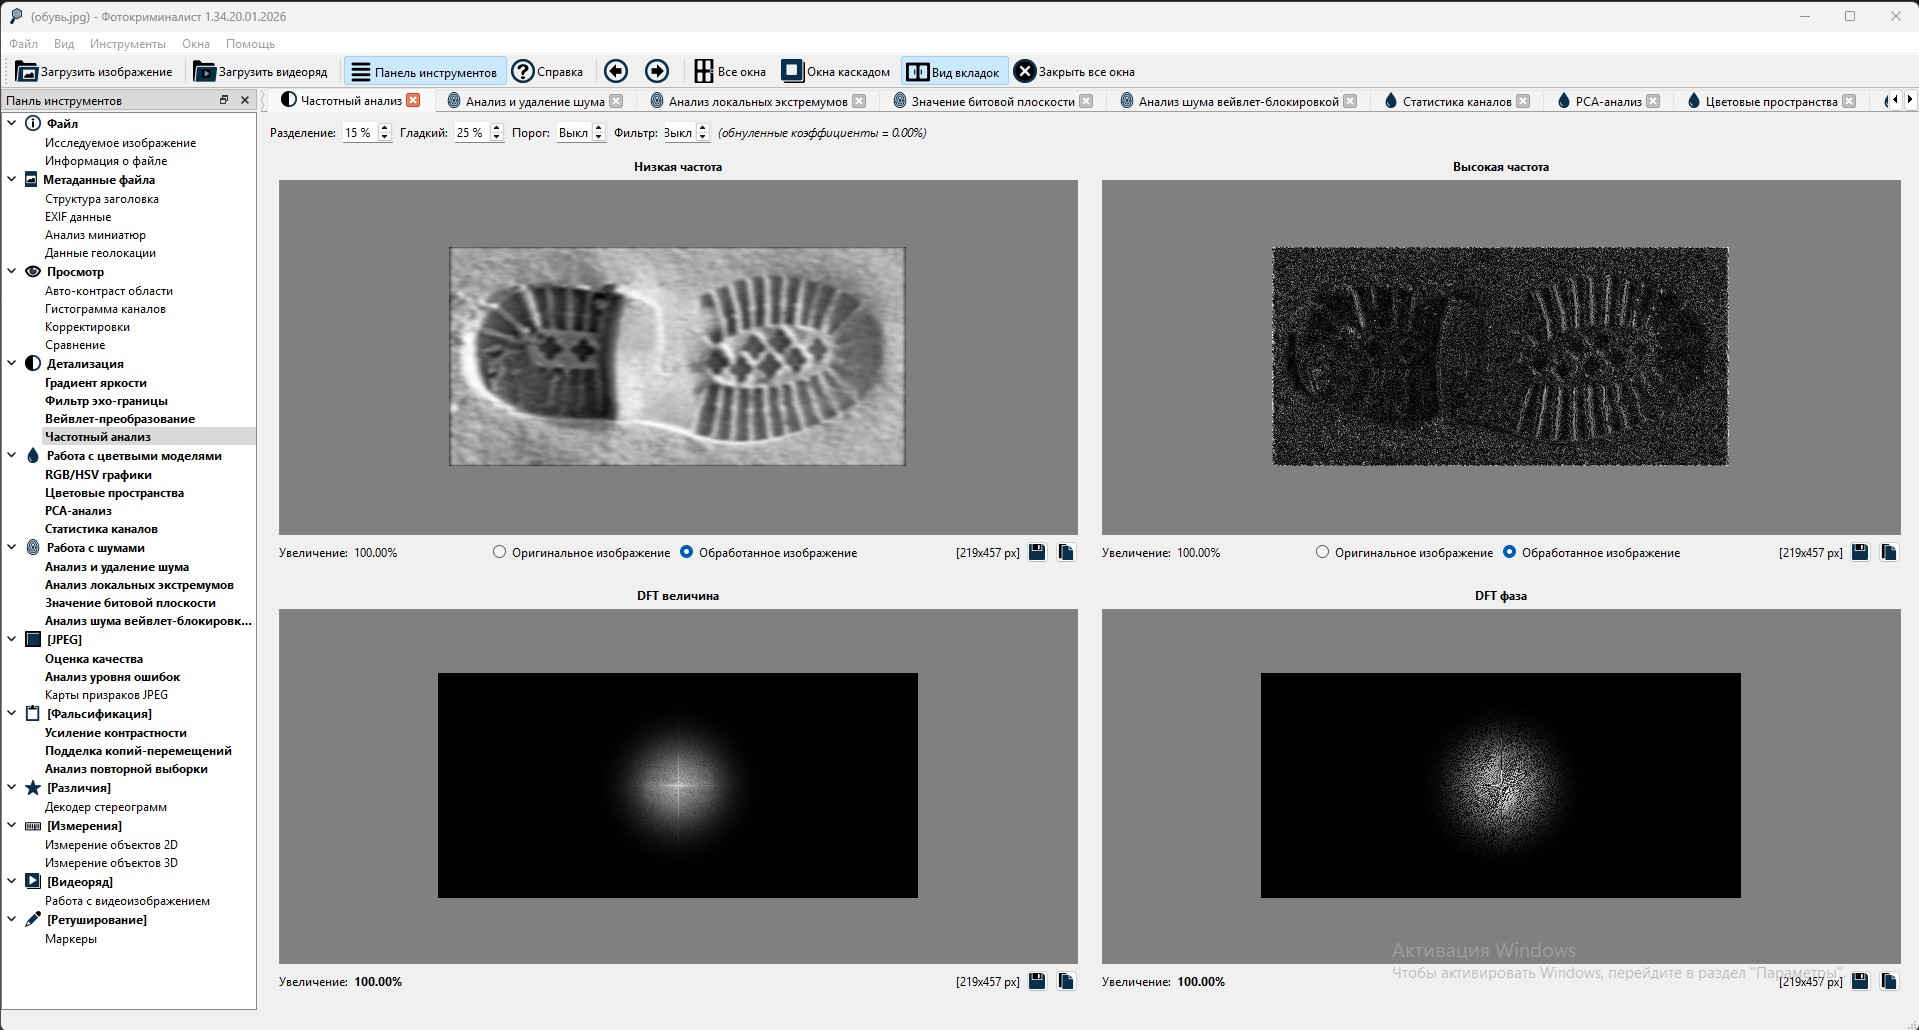The height and width of the screenshot is (1030, 1919).
Task: Select Оригинальное изображение under Высокая частота
Action: click(1323, 552)
